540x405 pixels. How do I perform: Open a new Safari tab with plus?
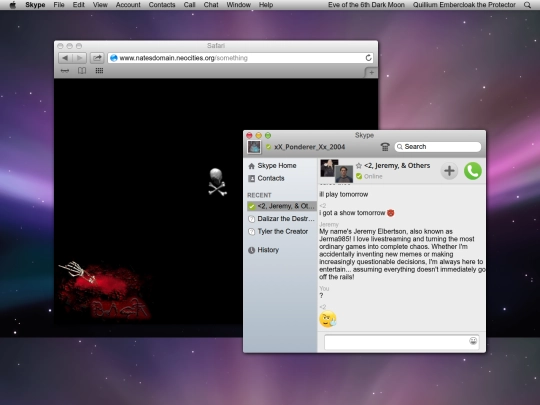click(x=371, y=72)
